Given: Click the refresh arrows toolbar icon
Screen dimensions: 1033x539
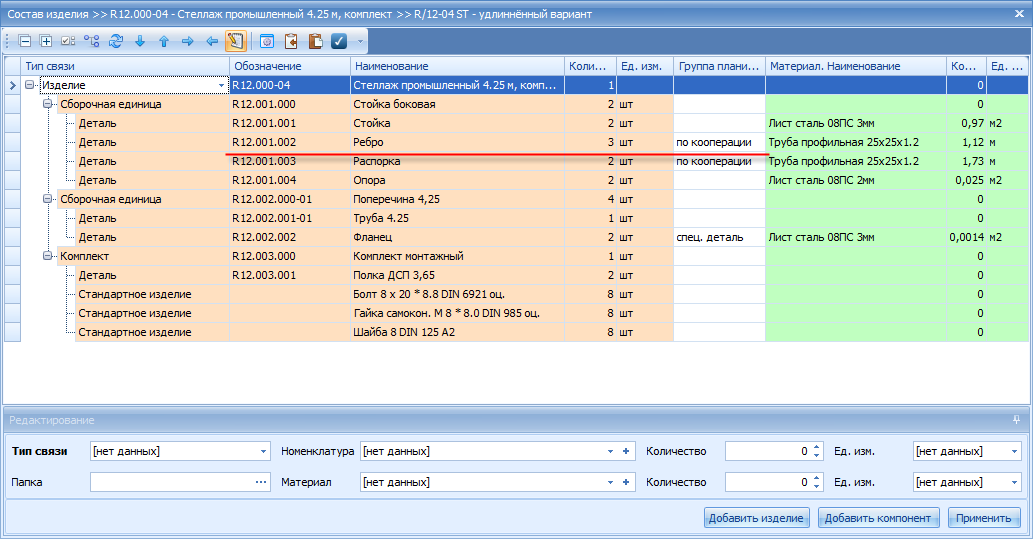Looking at the screenshot, I should click(x=116, y=42).
